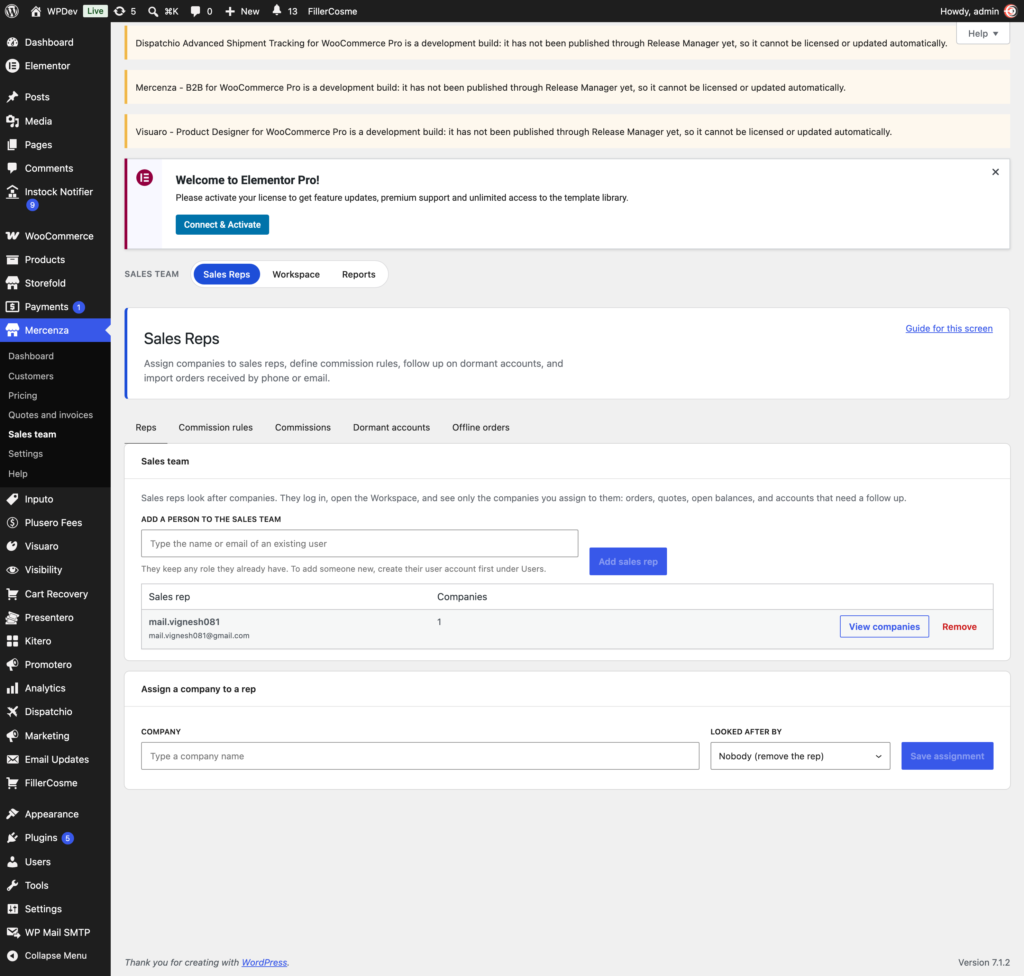Image resolution: width=1024 pixels, height=976 pixels.
Task: Click the Cart Recovery cart icon
Action: [12, 594]
